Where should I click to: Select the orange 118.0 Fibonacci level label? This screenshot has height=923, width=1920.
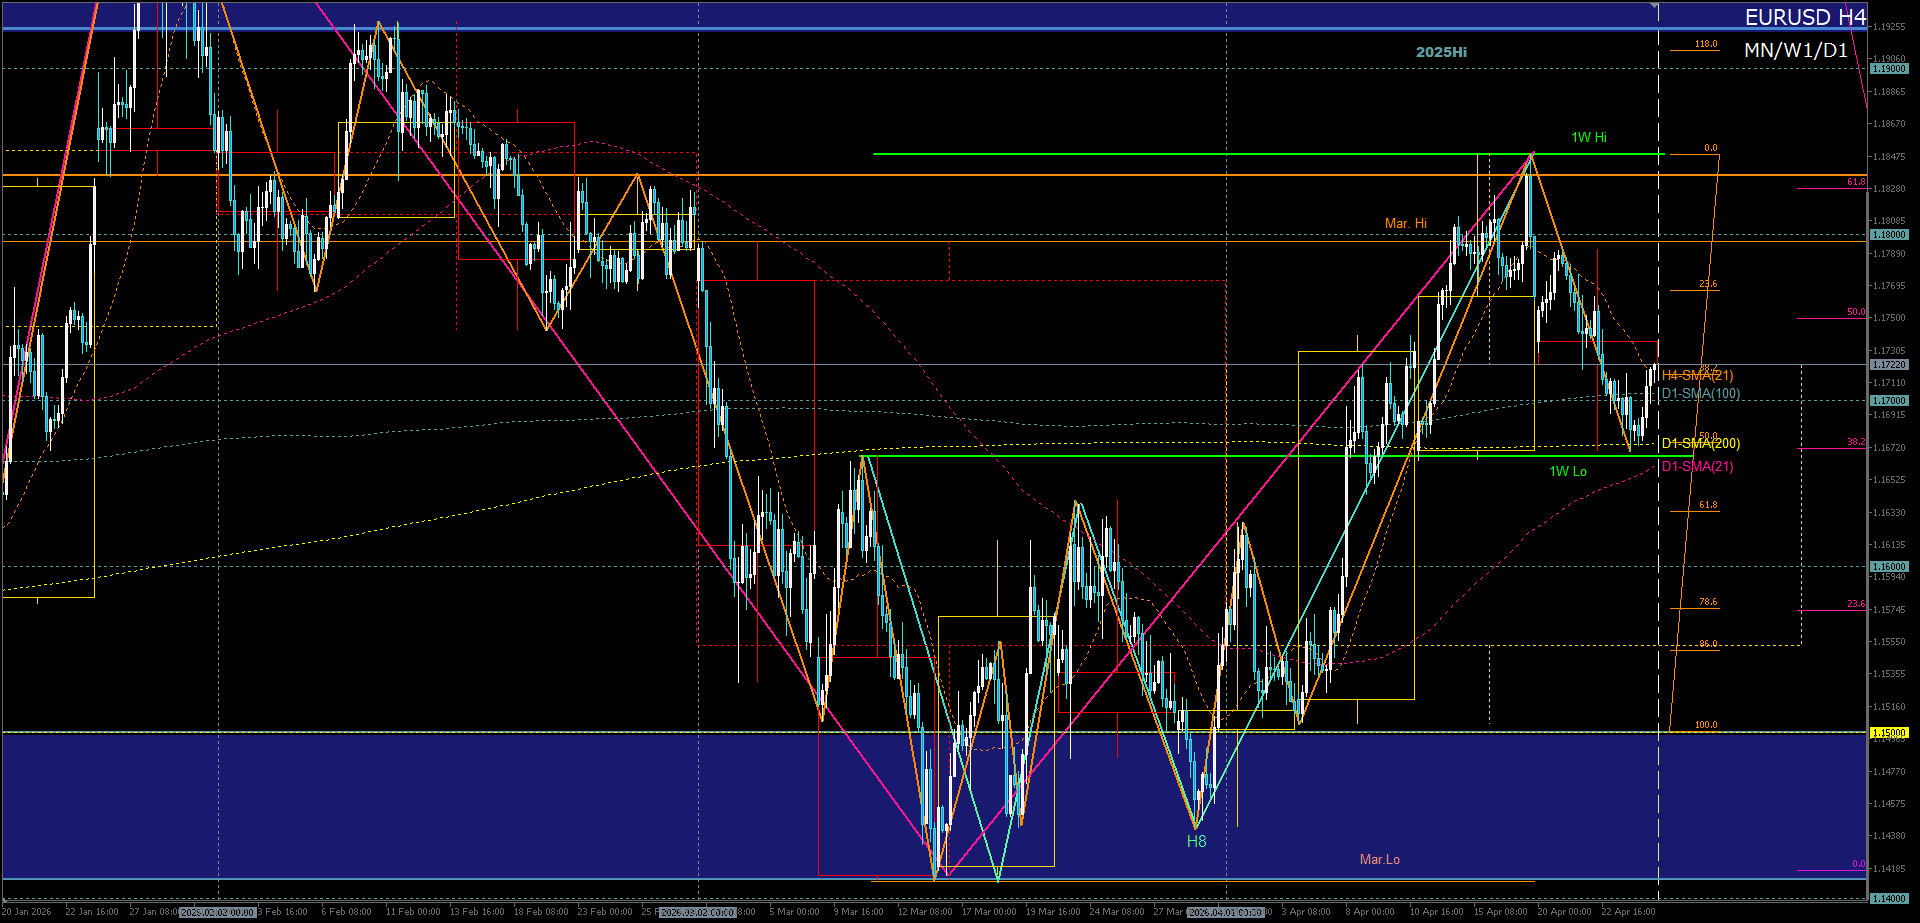1705,44
